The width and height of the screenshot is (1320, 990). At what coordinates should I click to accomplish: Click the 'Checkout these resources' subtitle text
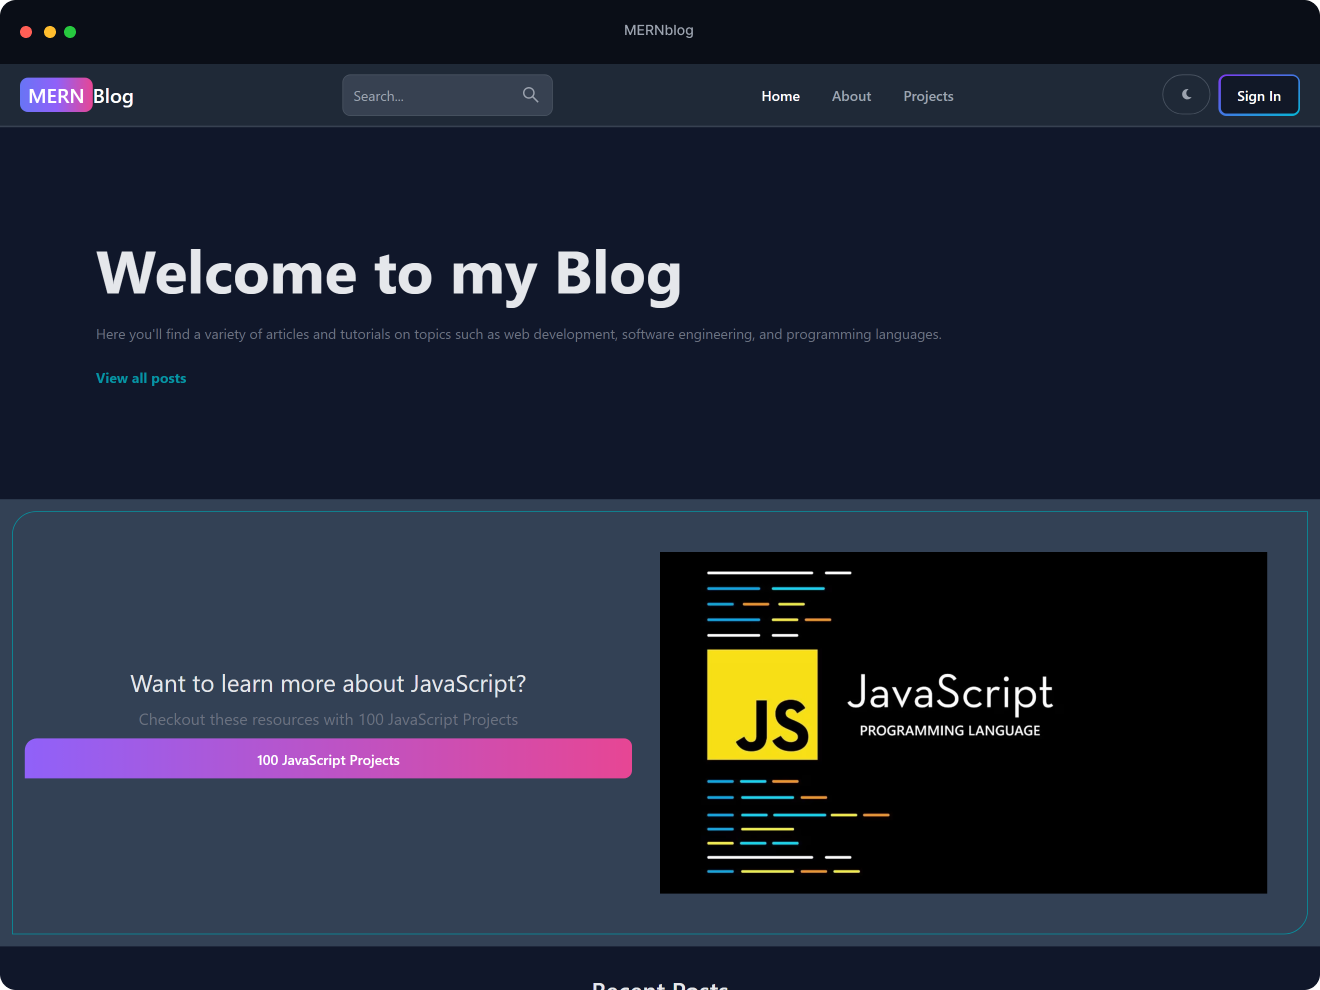(x=328, y=720)
